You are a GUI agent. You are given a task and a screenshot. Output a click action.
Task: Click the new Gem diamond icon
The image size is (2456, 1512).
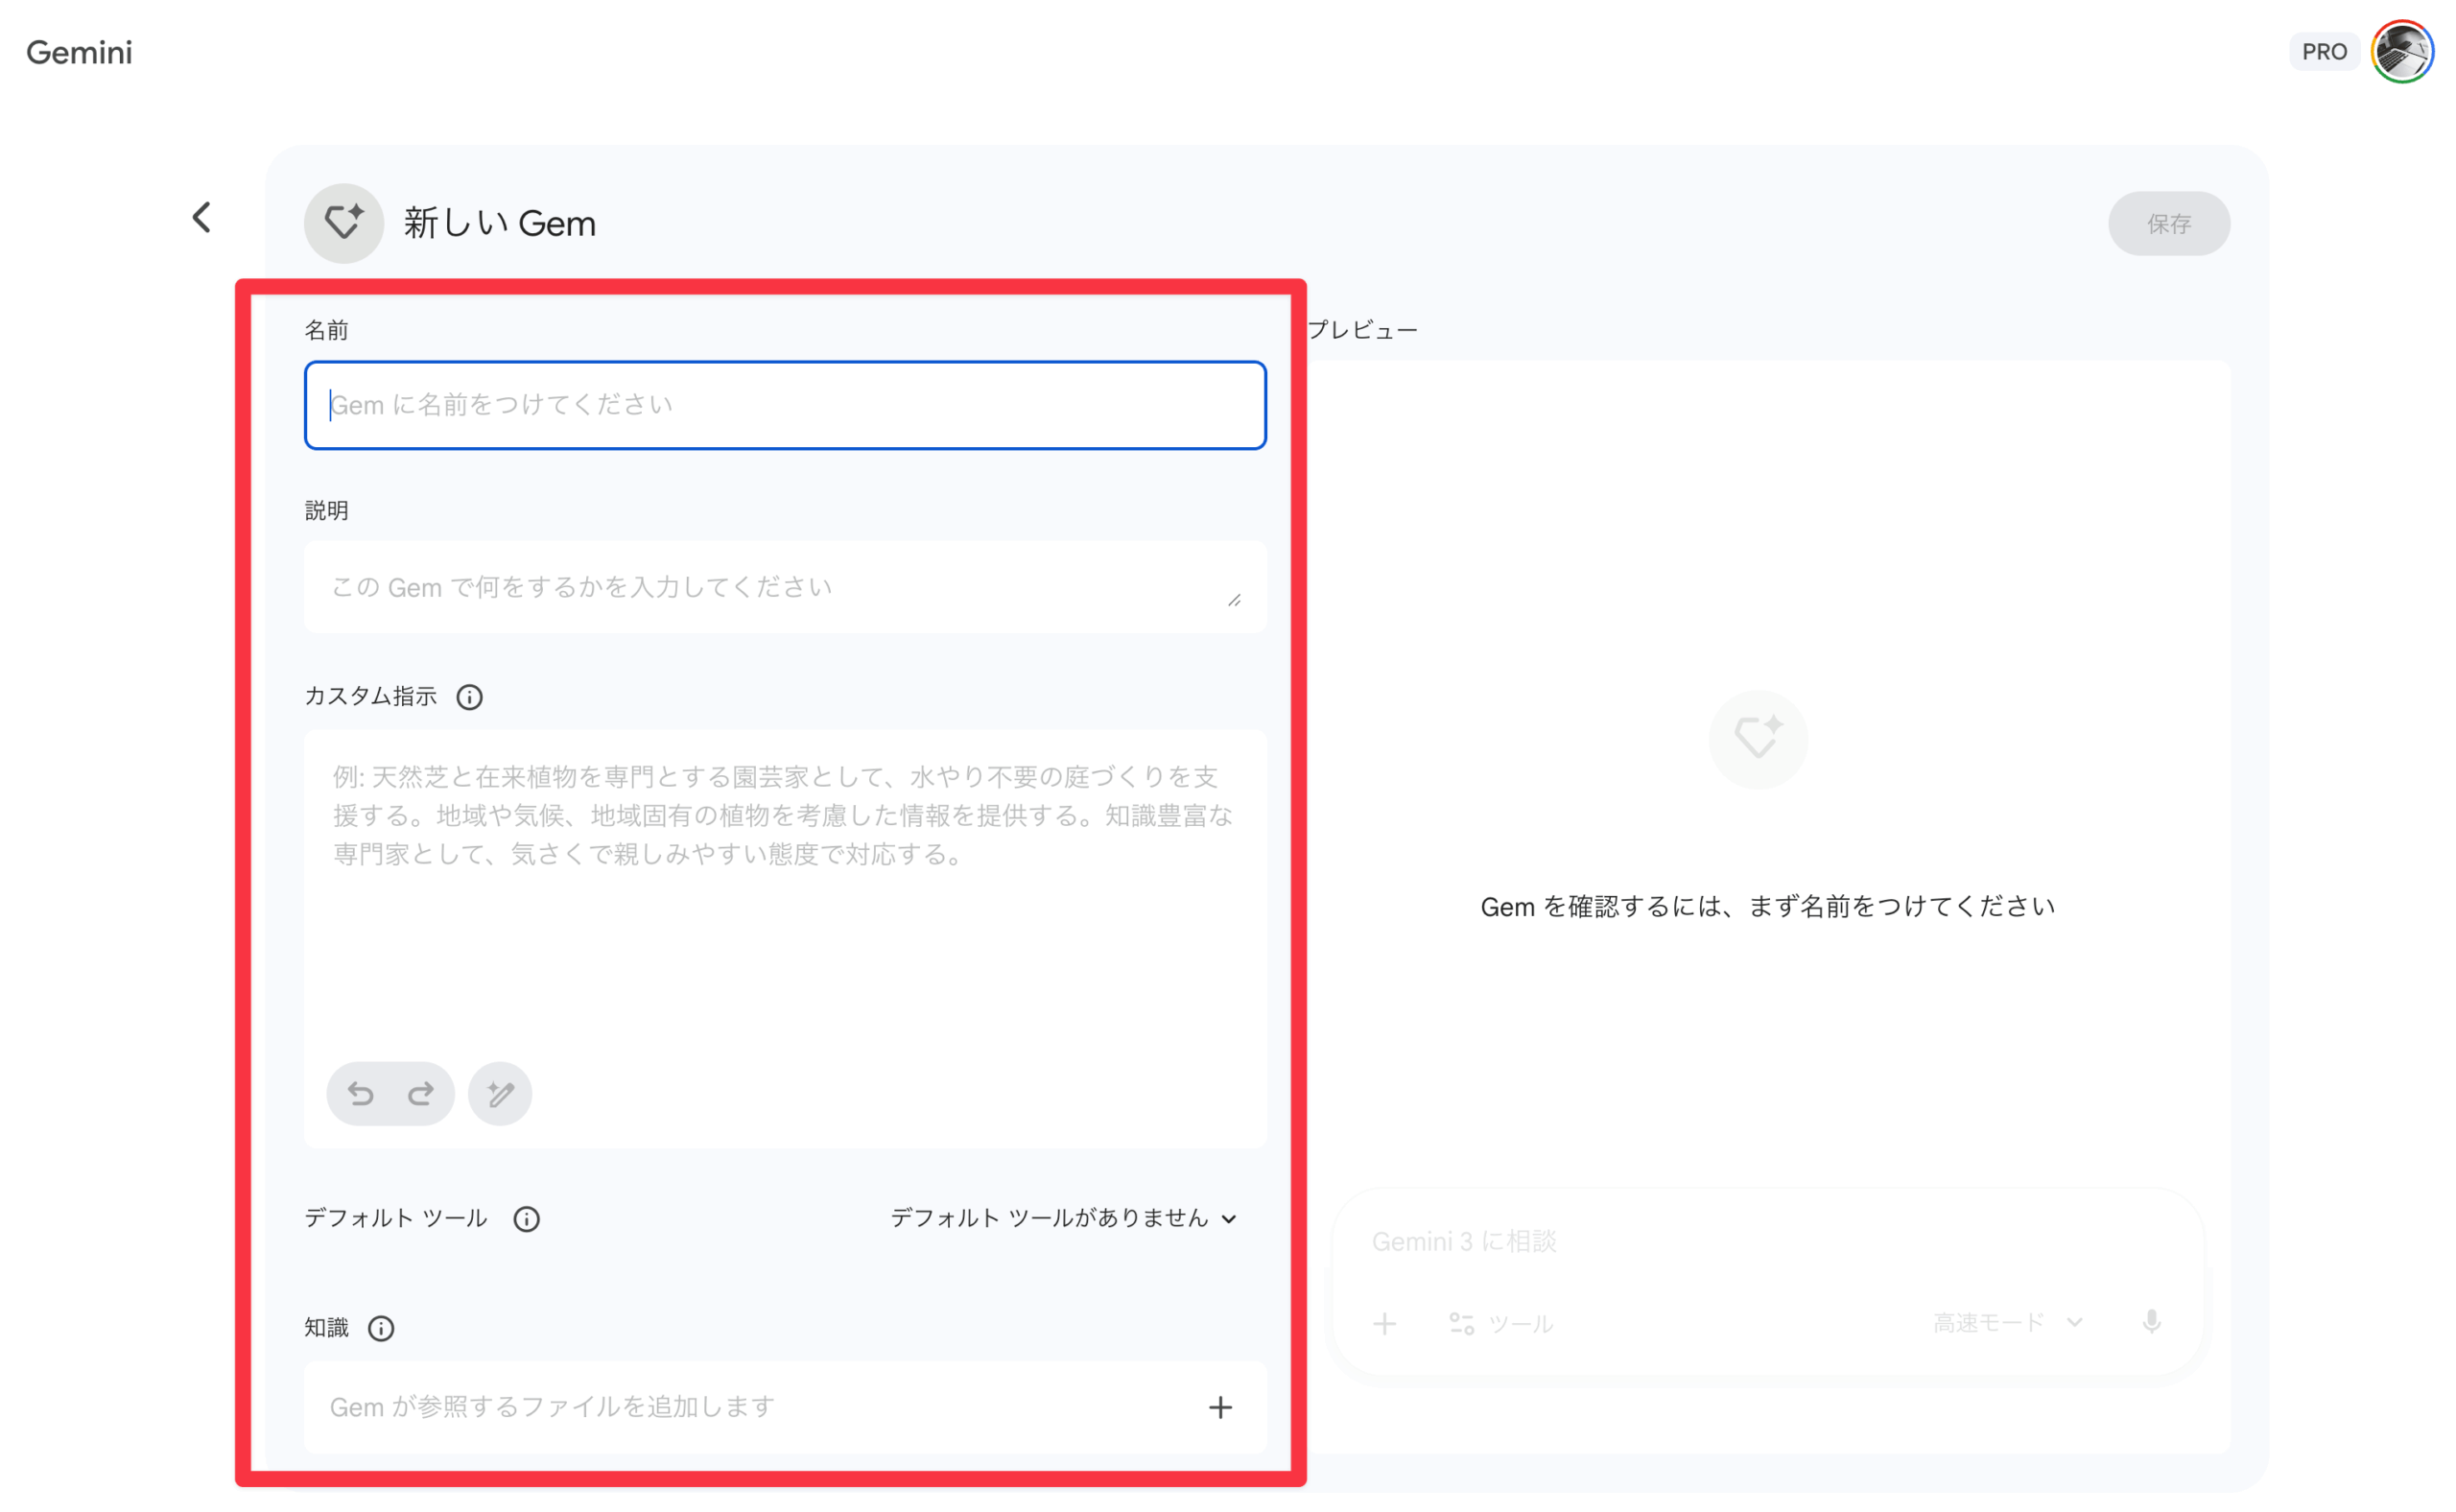pos(343,223)
